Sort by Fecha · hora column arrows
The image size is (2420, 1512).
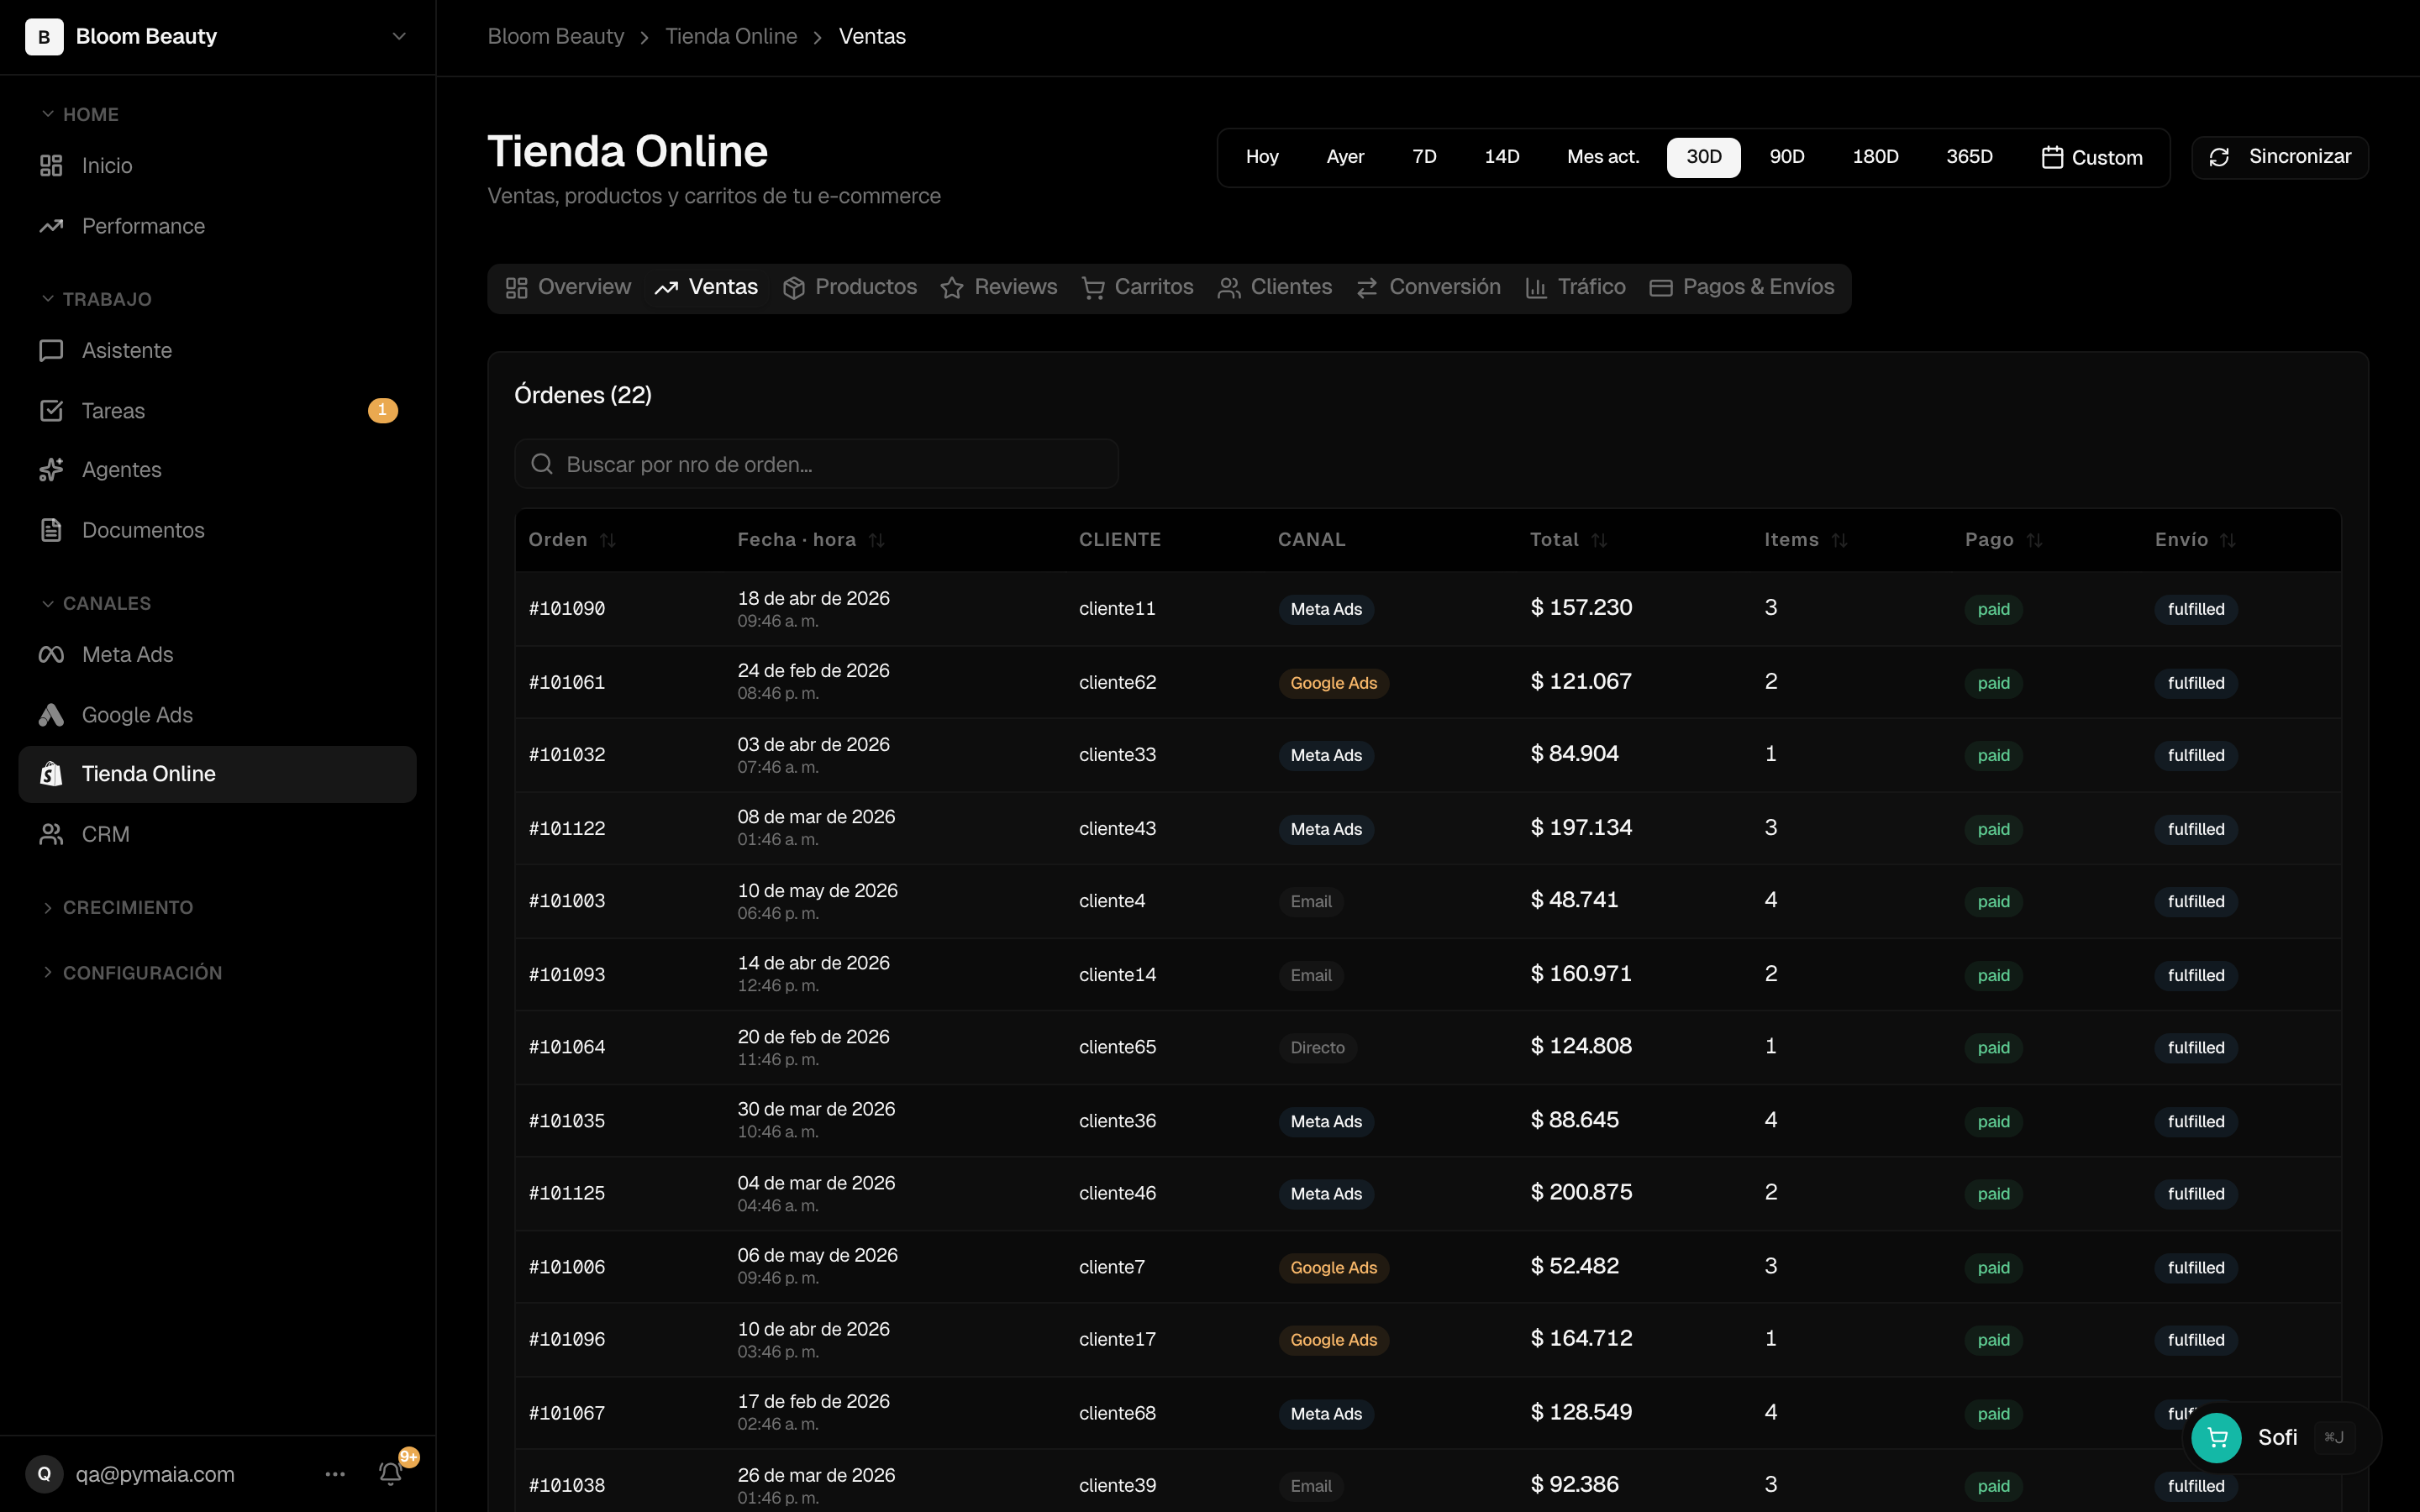pyautogui.click(x=876, y=540)
